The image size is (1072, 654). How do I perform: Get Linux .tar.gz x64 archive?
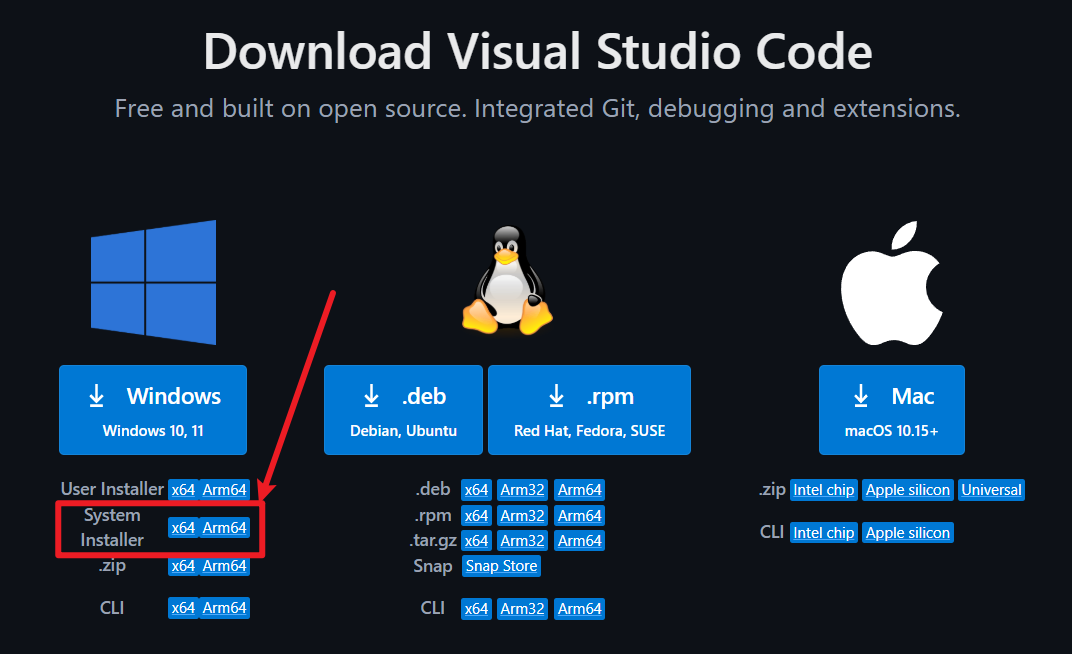coord(477,541)
